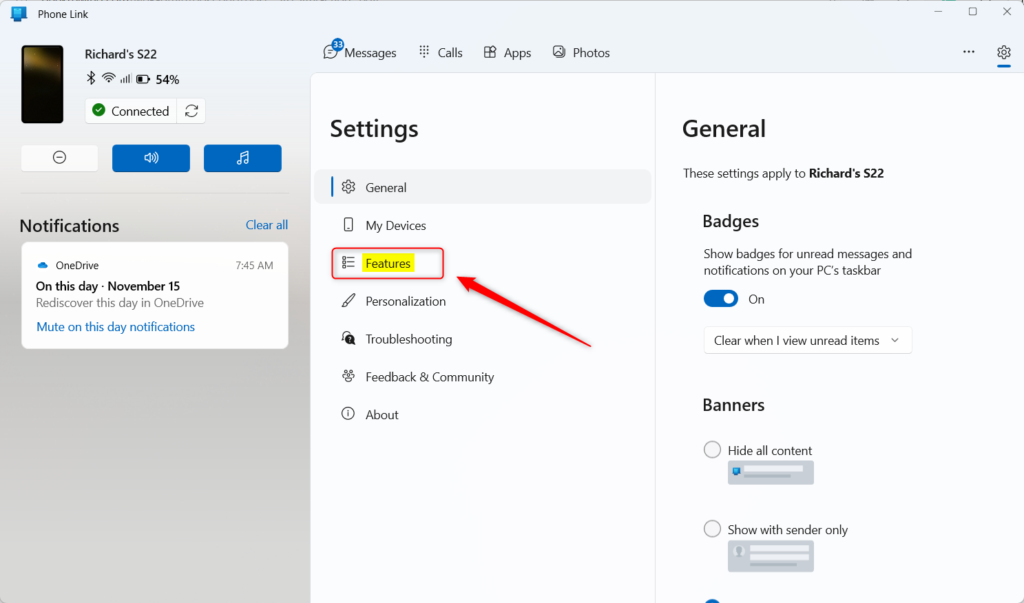Screen dimensions: 1024x603
Task: Click the Do Not Disturb button
Action: click(59, 158)
